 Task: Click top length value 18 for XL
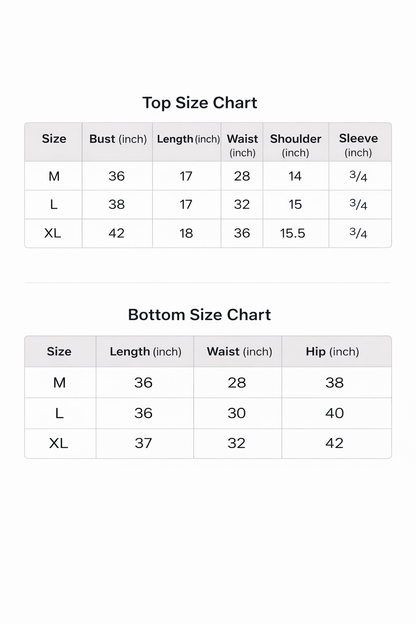tap(186, 233)
